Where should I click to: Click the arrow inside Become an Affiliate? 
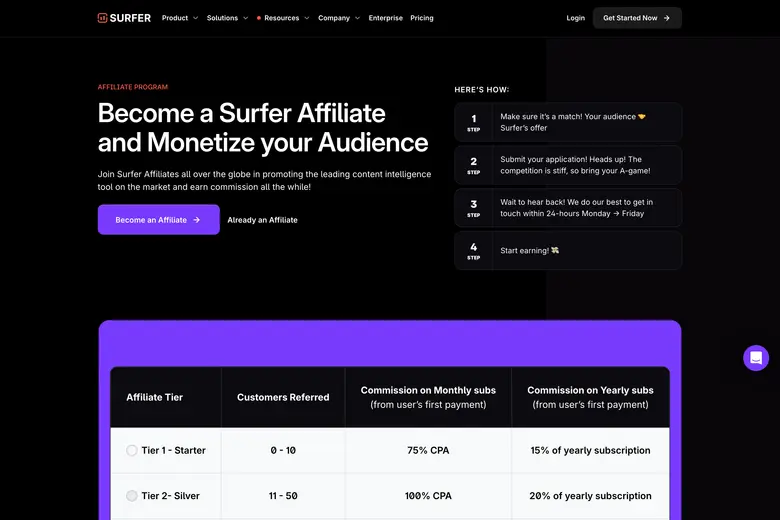tap(196, 220)
